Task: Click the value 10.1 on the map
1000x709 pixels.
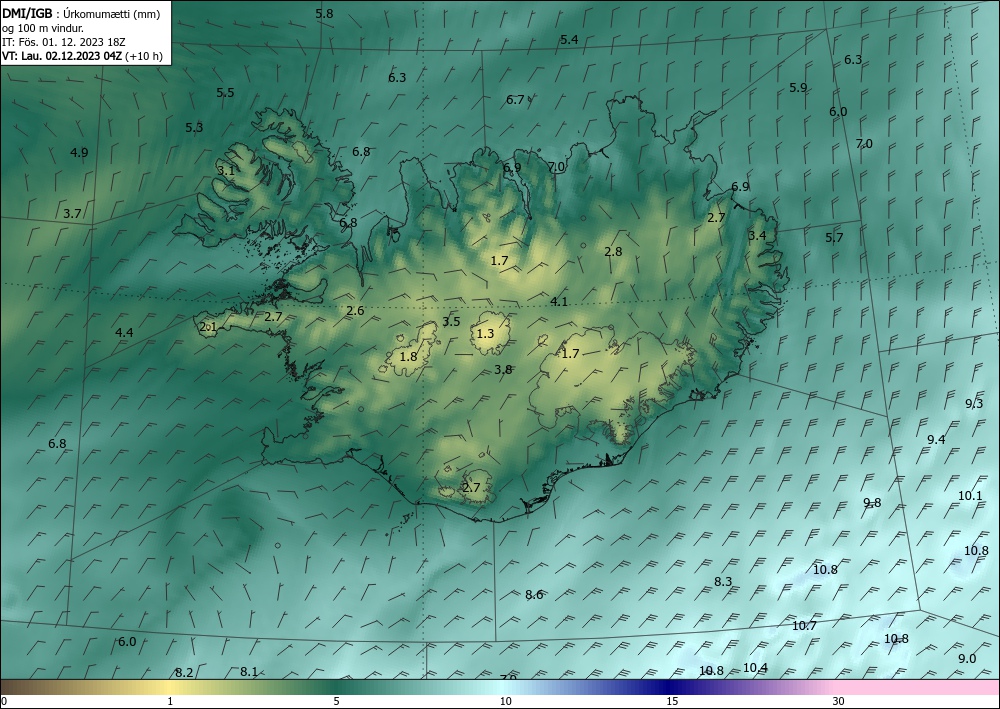Action: click(970, 495)
